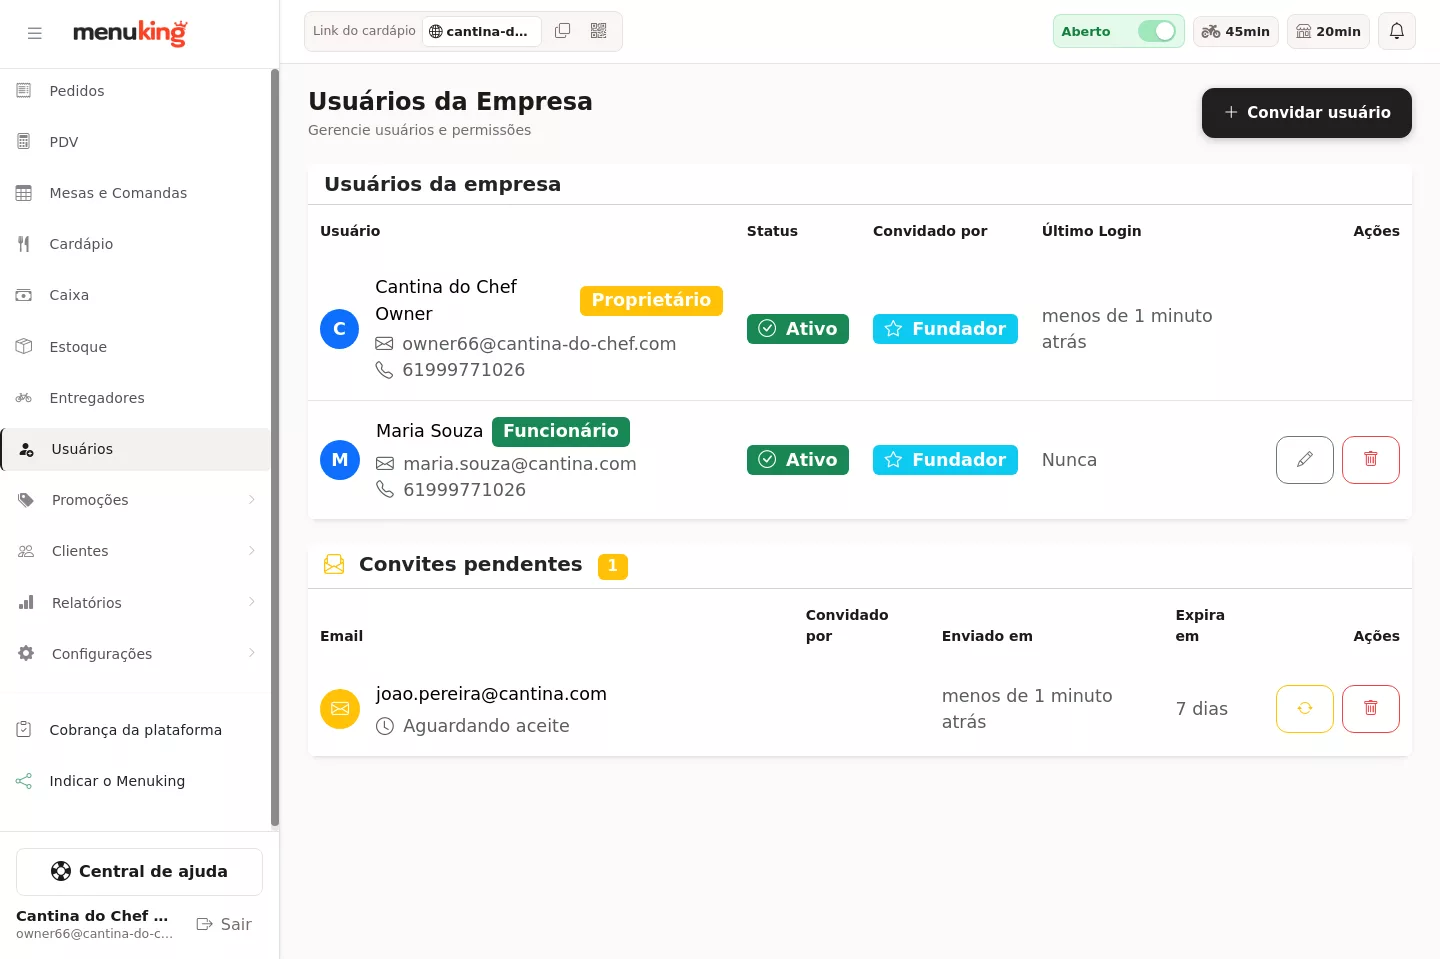Go to the PDV menu item

pos(135,142)
